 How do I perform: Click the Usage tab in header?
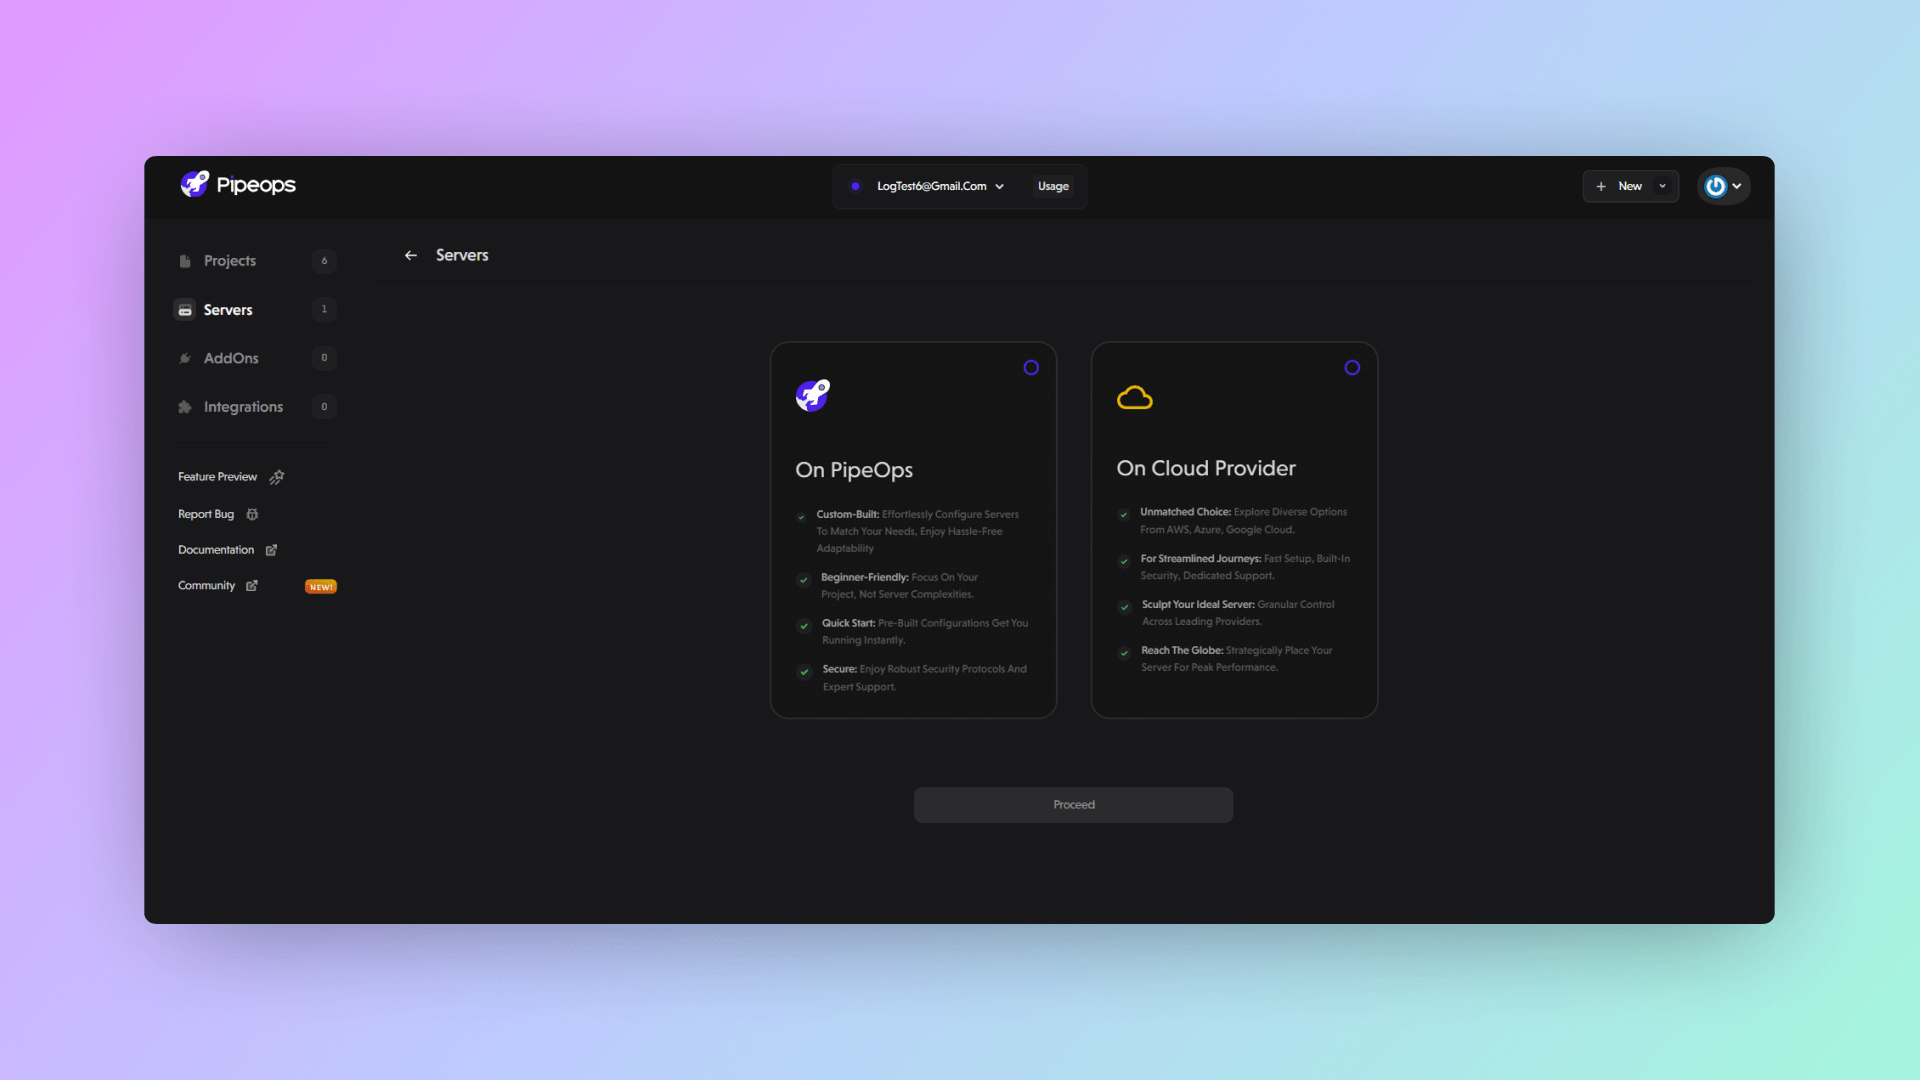point(1055,185)
